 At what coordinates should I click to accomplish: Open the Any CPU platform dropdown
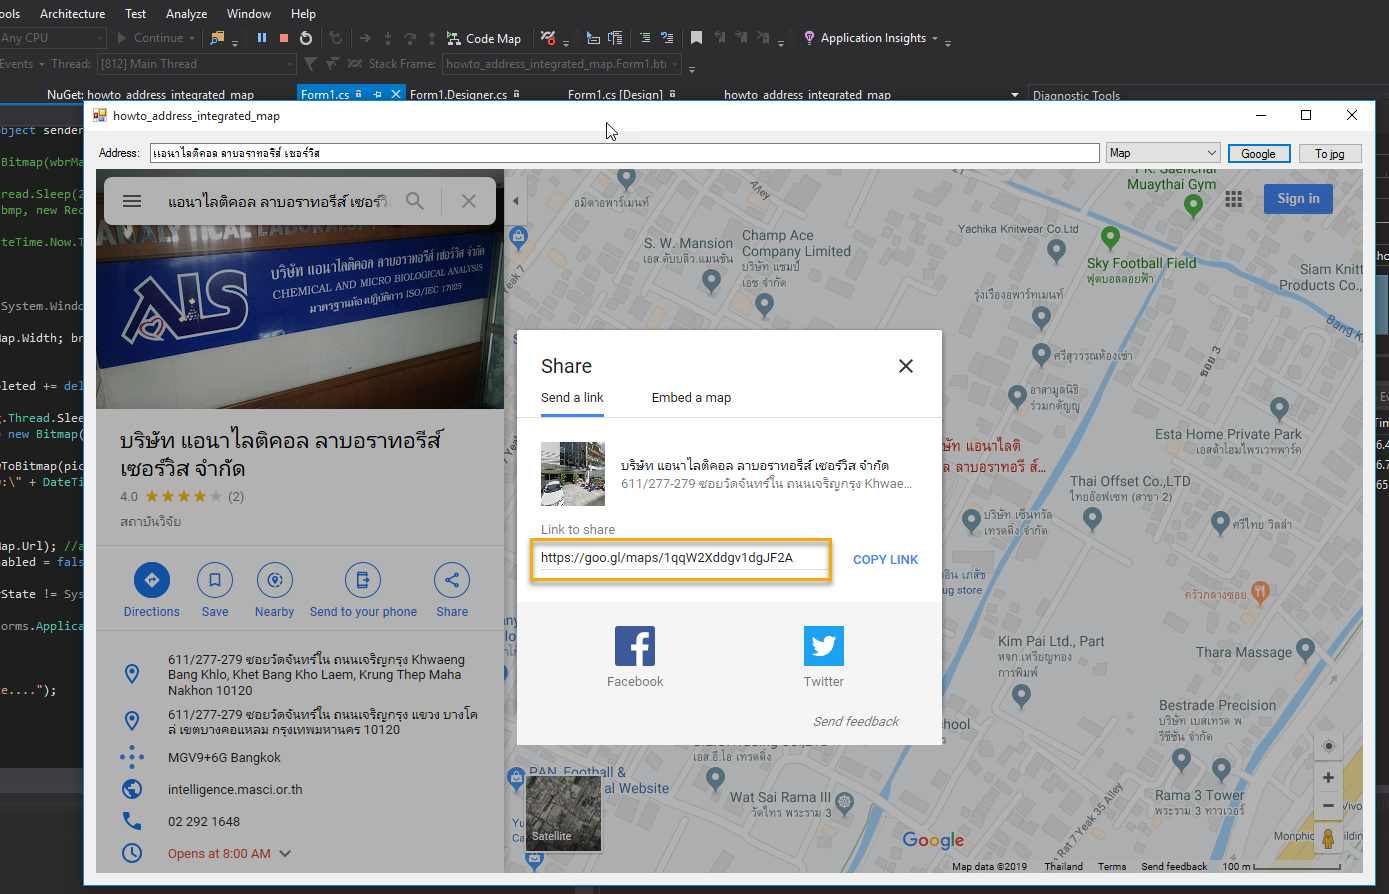(52, 38)
